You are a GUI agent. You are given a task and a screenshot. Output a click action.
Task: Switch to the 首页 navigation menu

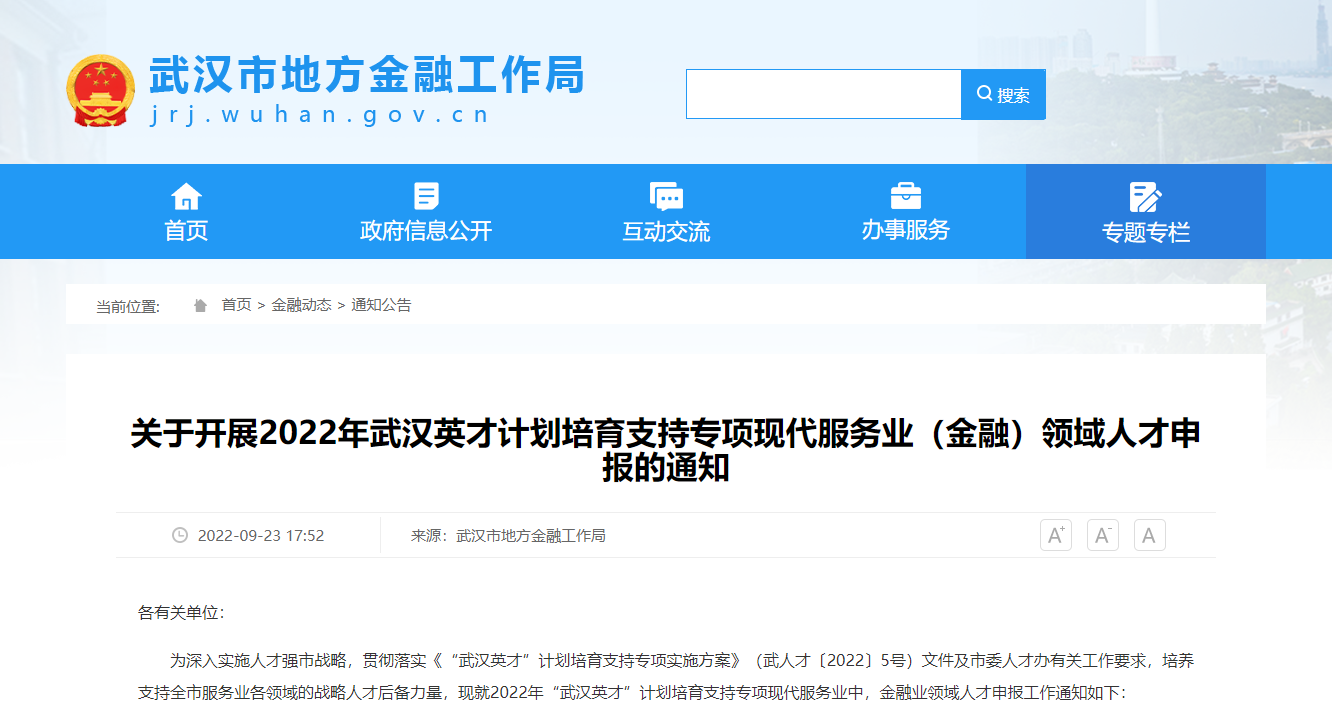pyautogui.click(x=185, y=228)
